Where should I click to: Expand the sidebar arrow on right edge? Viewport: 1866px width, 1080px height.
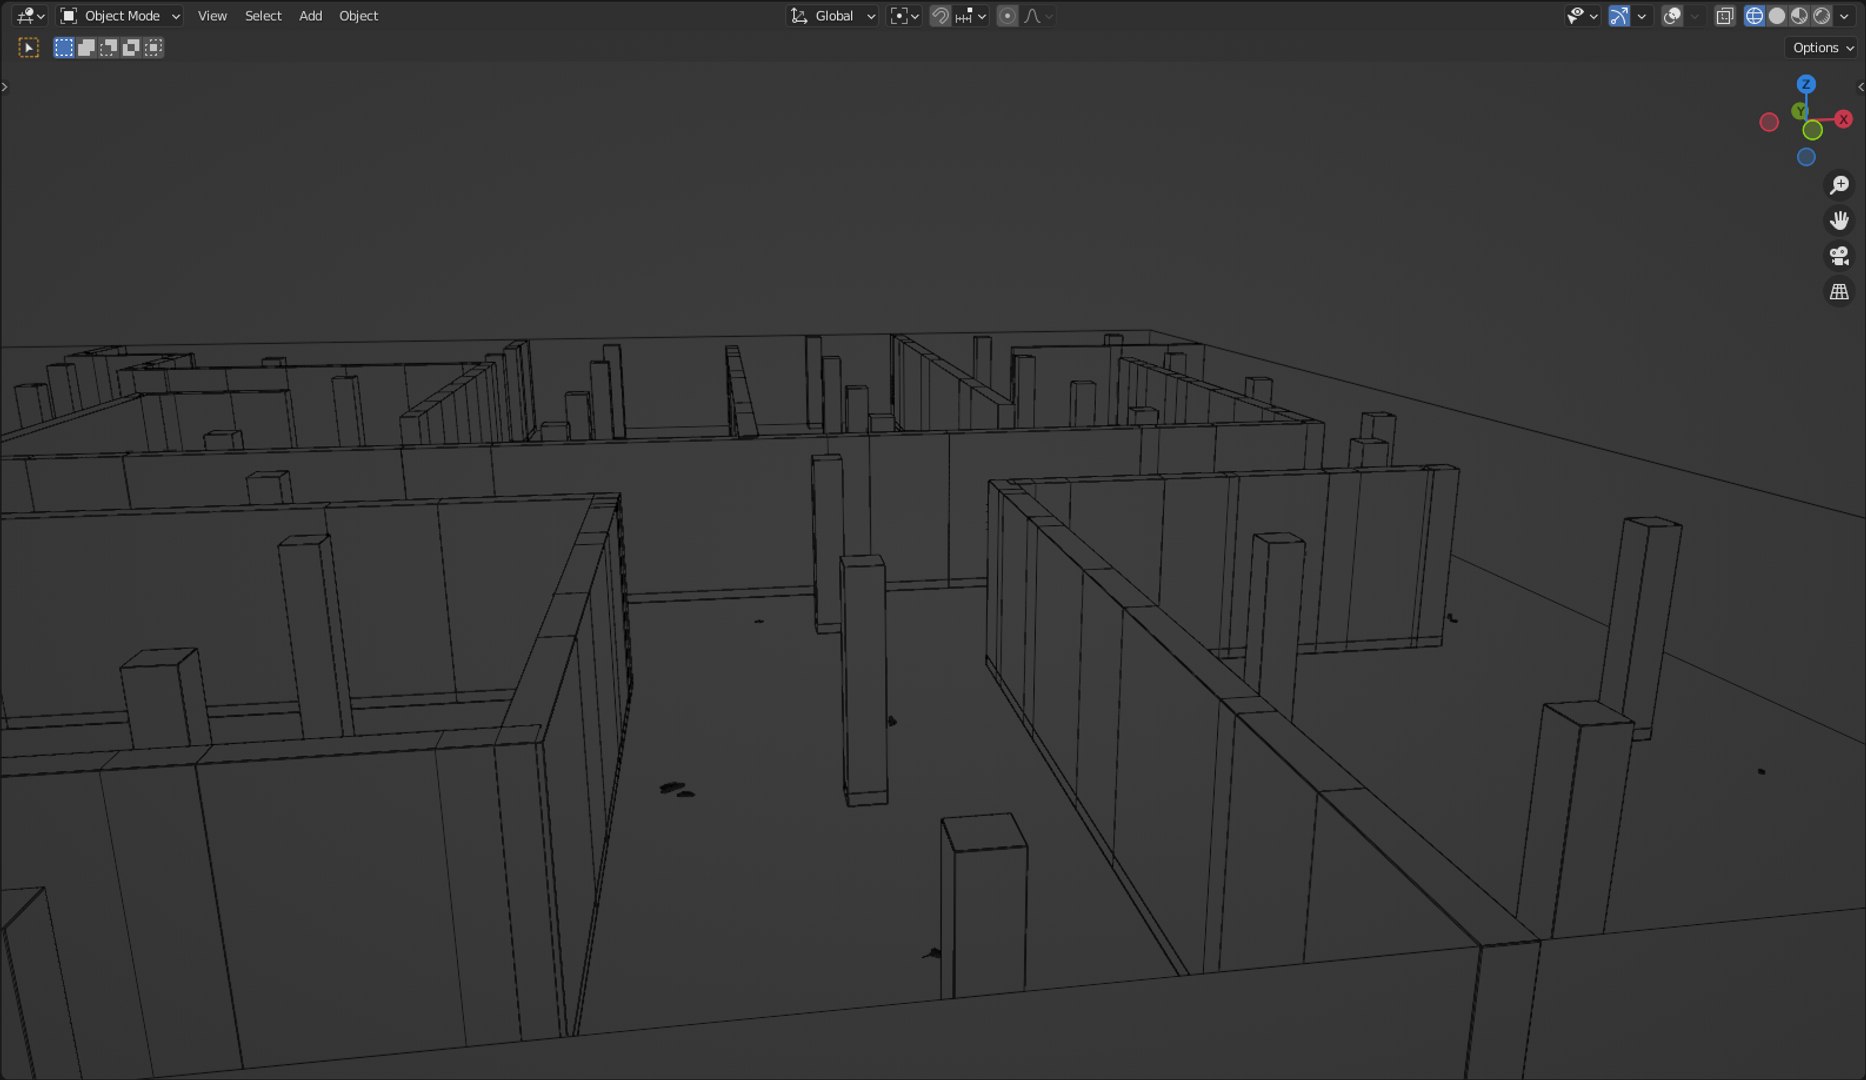click(x=1860, y=87)
